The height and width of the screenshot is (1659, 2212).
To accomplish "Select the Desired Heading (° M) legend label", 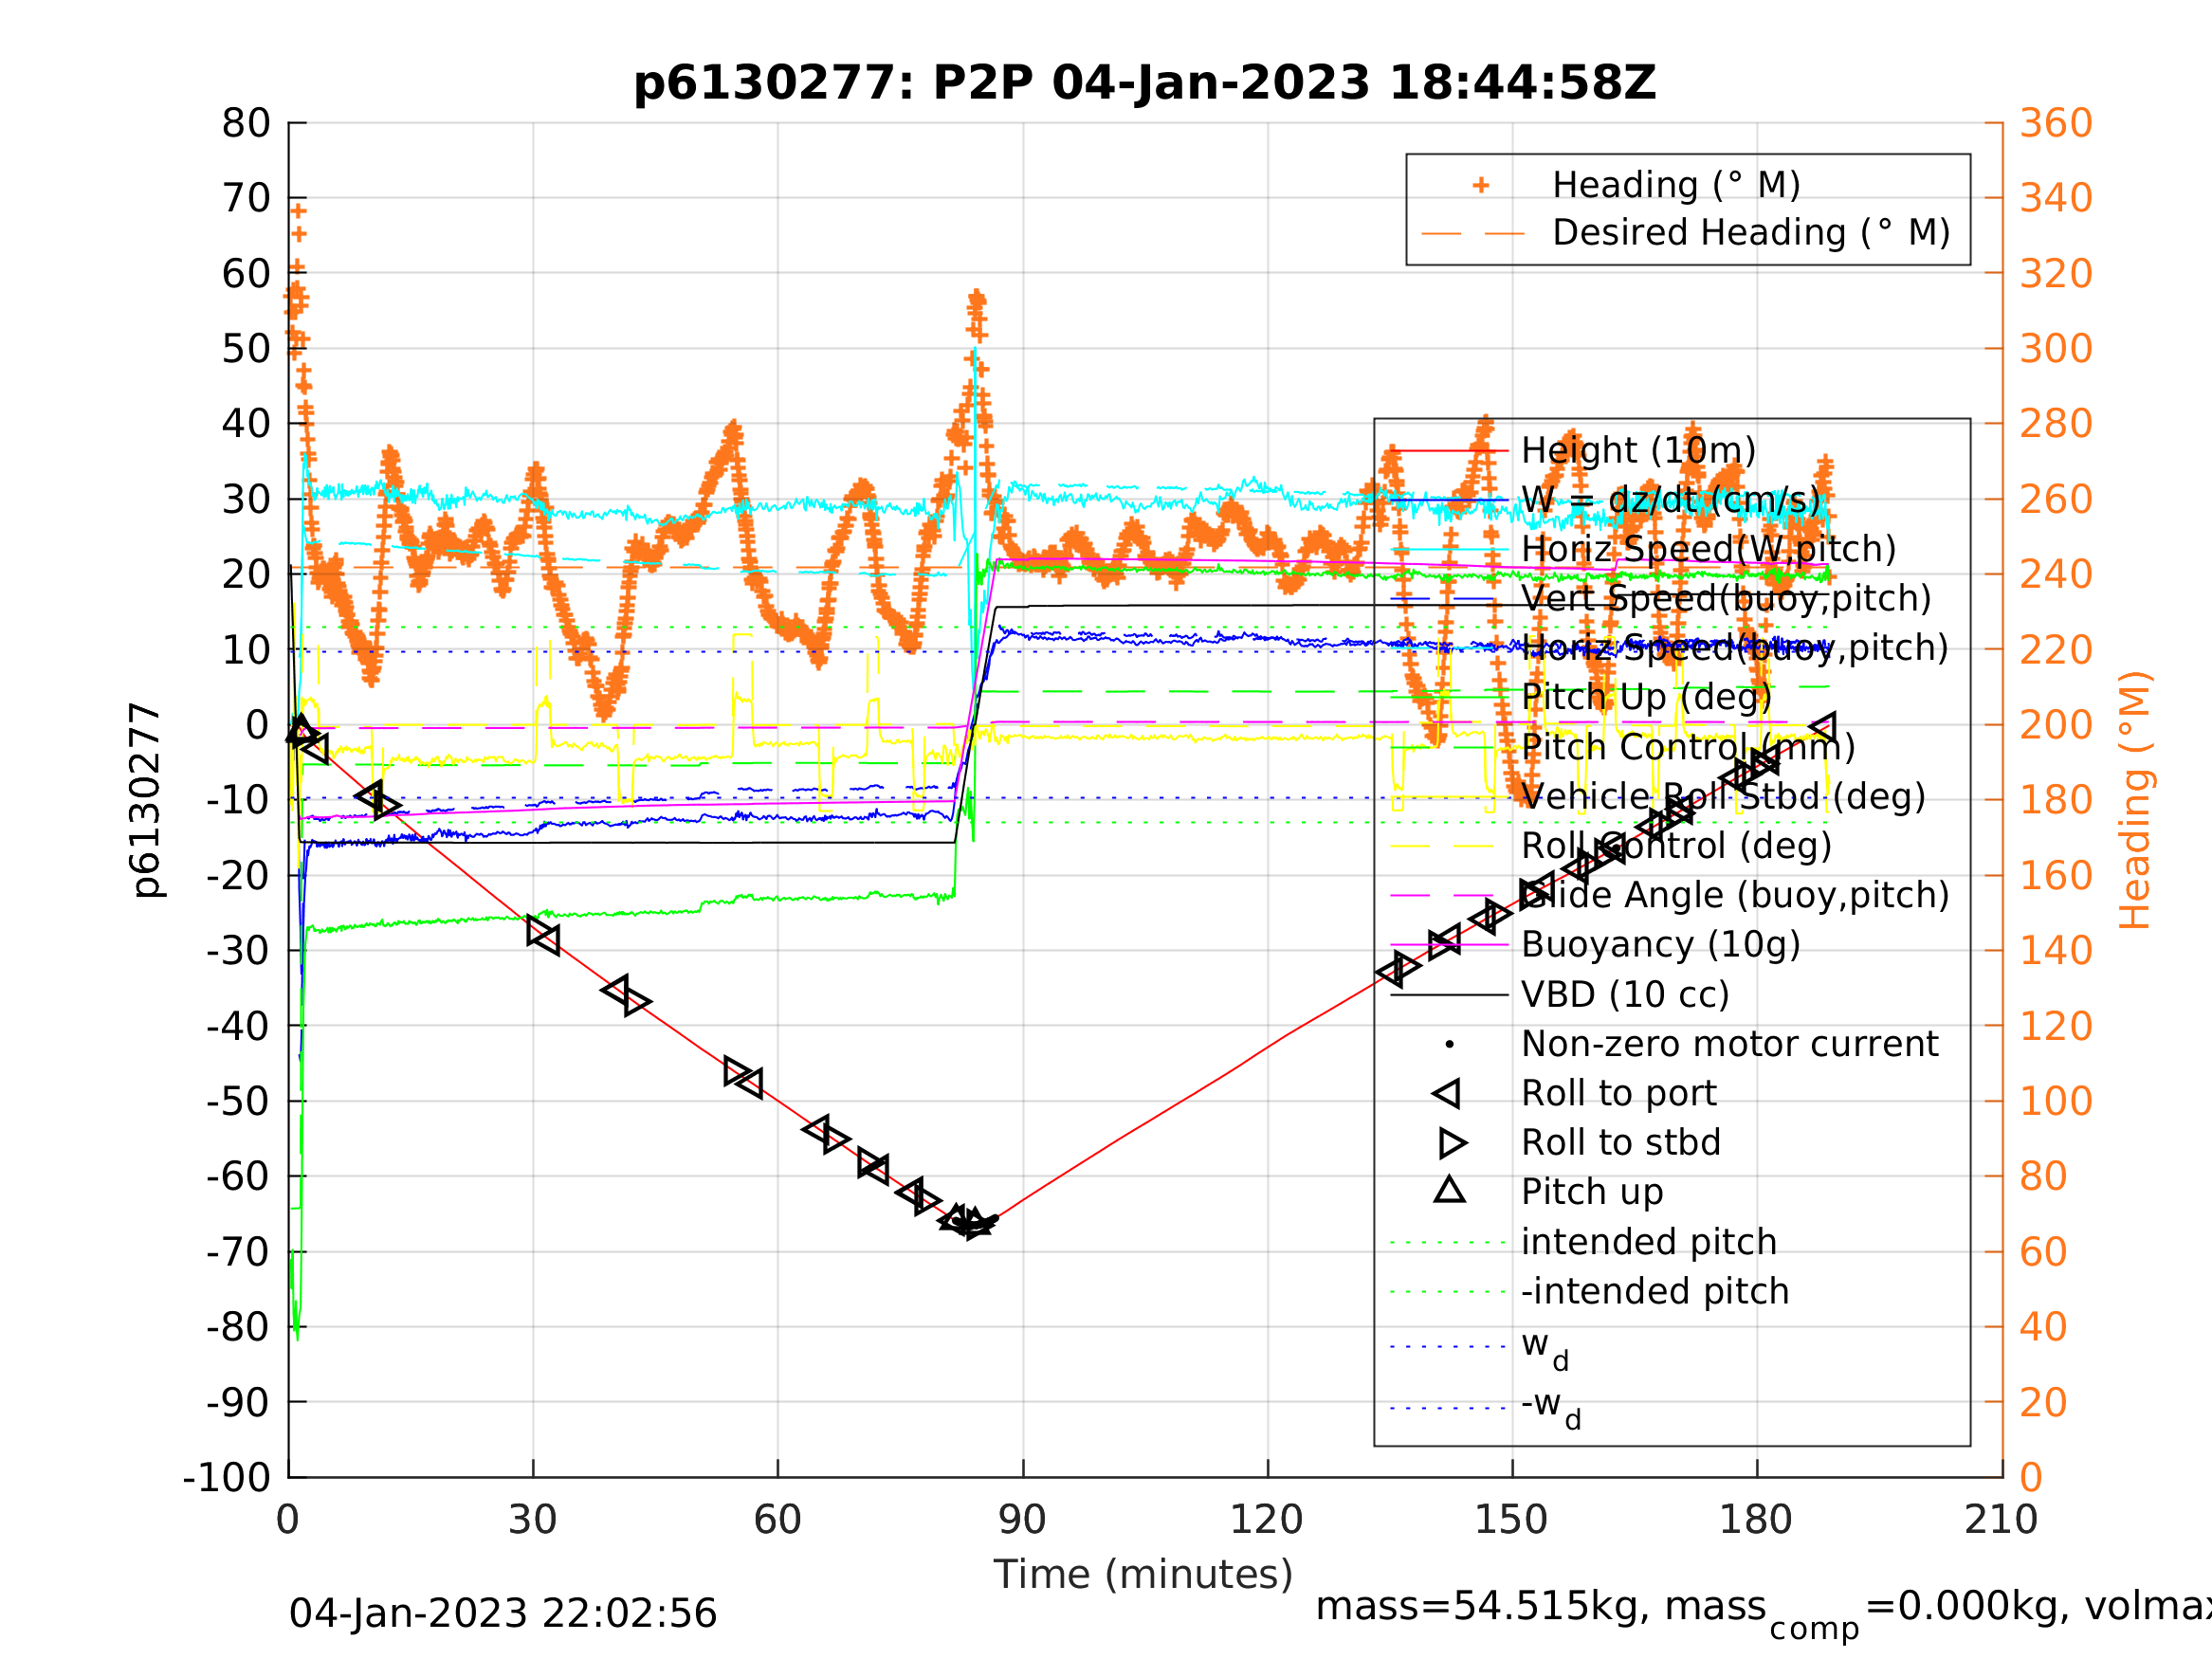I will 1751,233.
